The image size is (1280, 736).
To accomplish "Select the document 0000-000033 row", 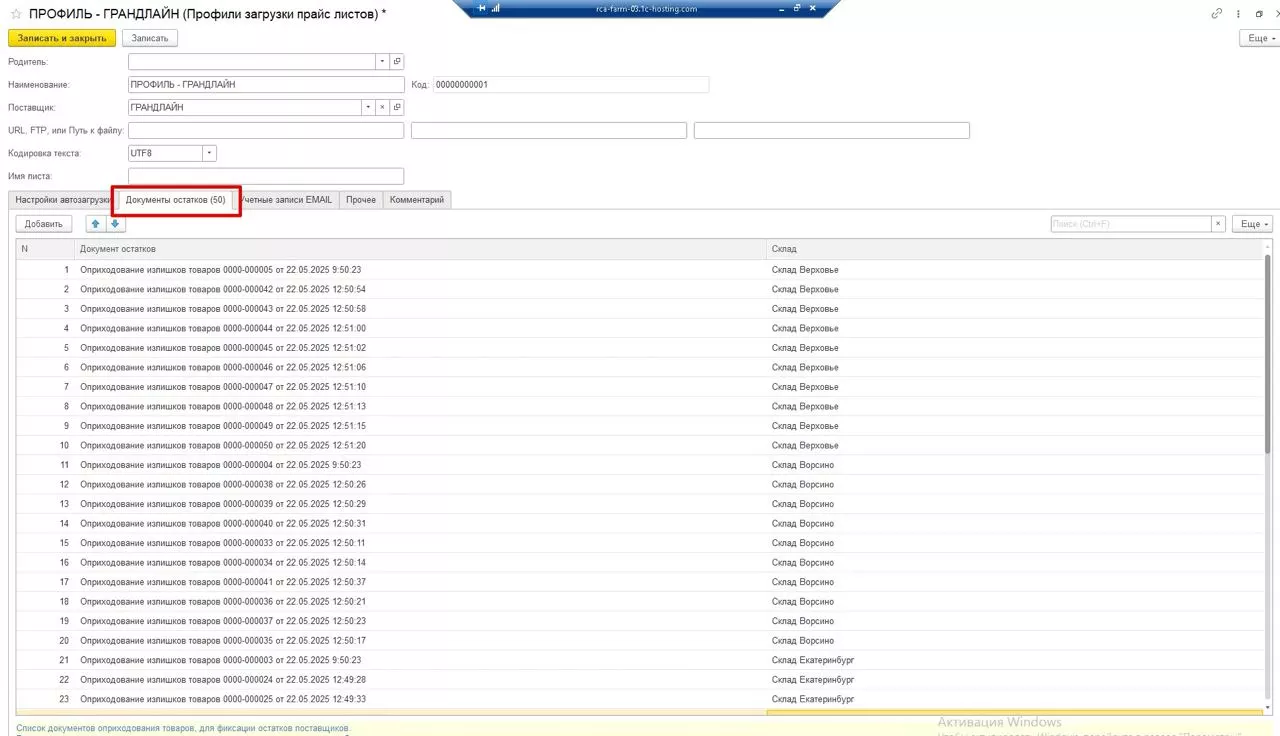I will [640, 543].
